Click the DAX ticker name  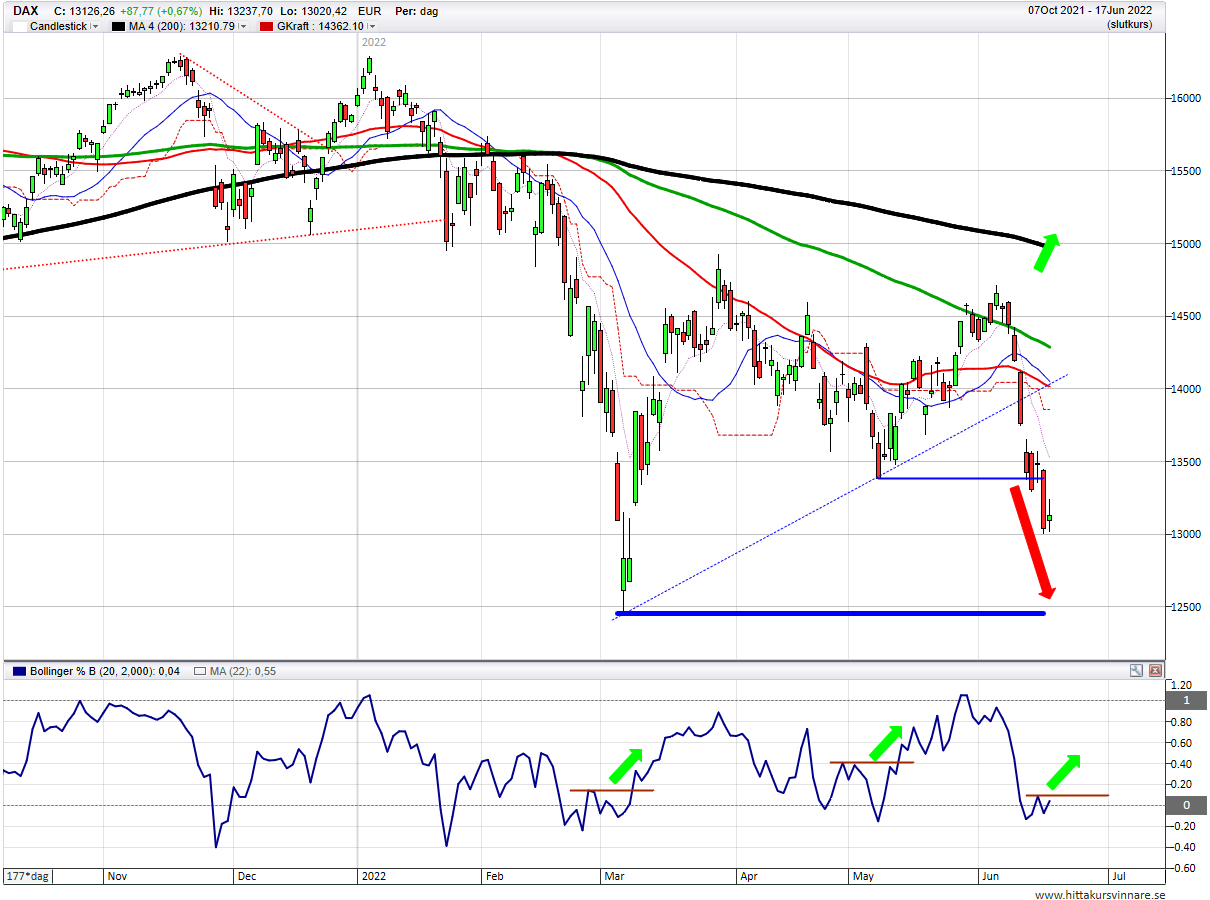click(26, 11)
